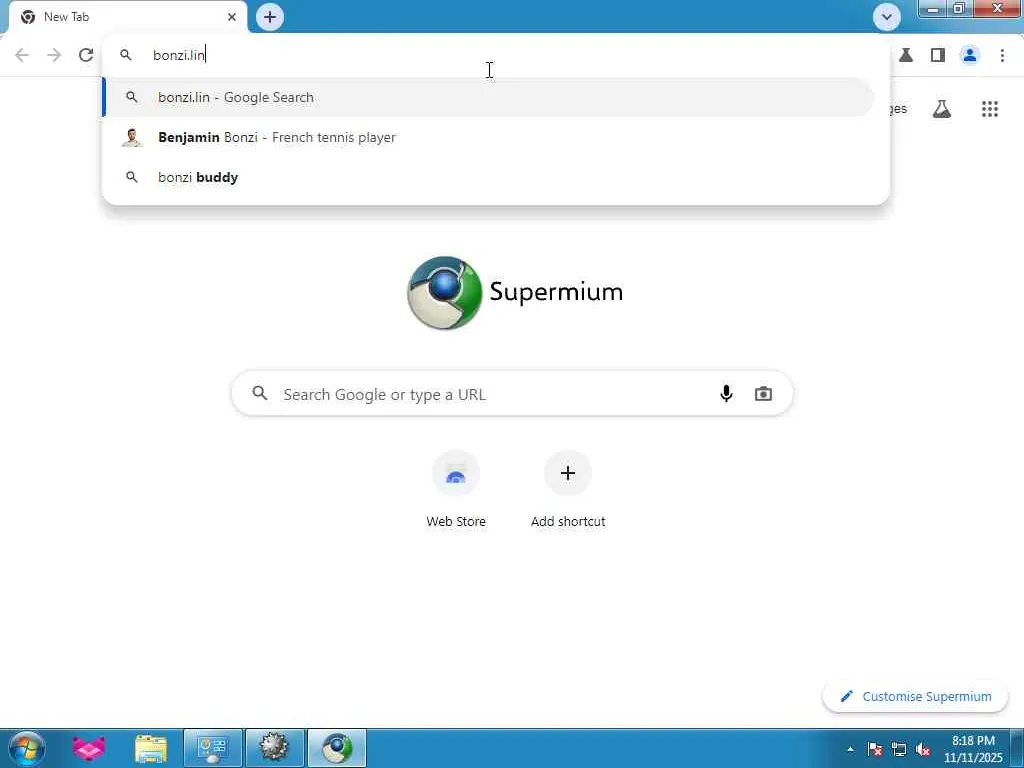Open the tab search dropdown arrow
This screenshot has width=1024, height=768.
[x=886, y=17]
